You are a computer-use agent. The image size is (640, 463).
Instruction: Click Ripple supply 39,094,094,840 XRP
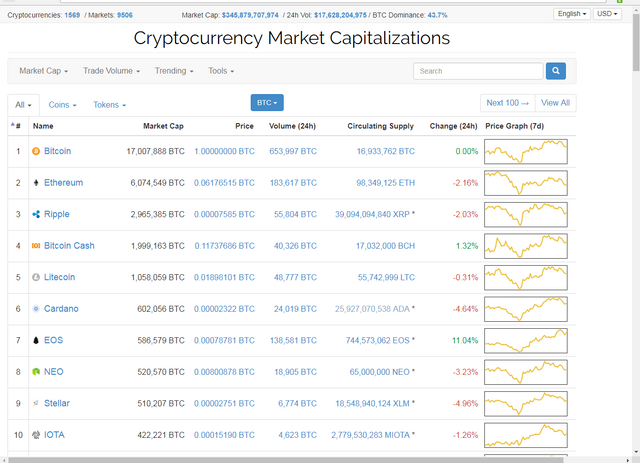(372, 214)
